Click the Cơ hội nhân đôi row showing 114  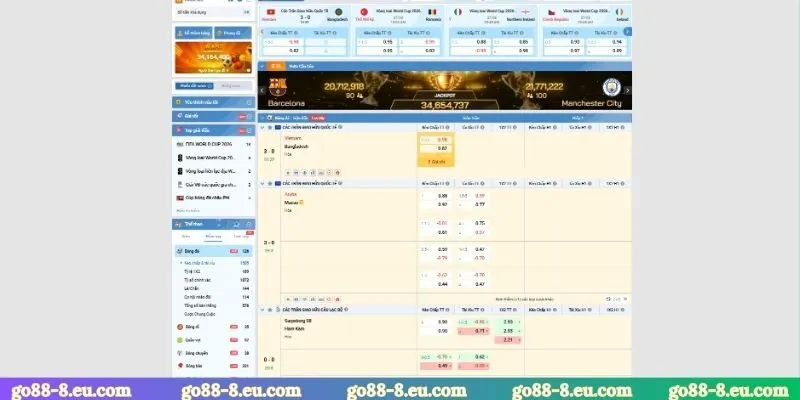[x=216, y=297]
